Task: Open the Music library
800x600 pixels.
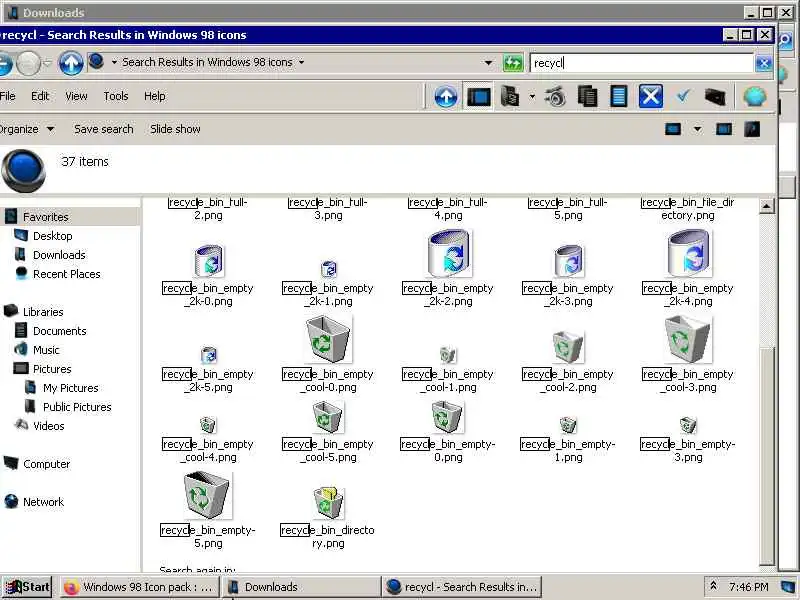Action: coord(46,350)
